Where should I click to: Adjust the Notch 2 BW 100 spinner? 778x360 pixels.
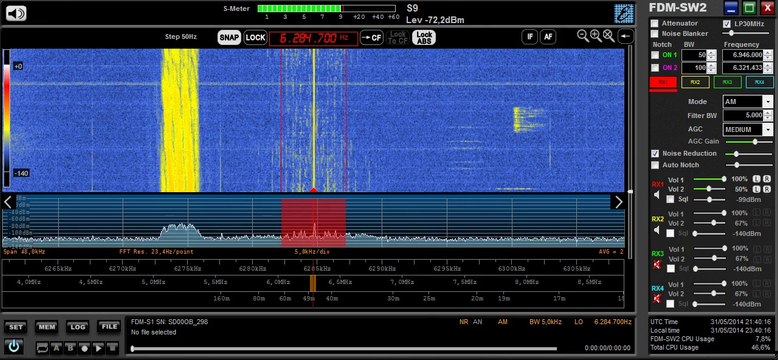[712, 68]
